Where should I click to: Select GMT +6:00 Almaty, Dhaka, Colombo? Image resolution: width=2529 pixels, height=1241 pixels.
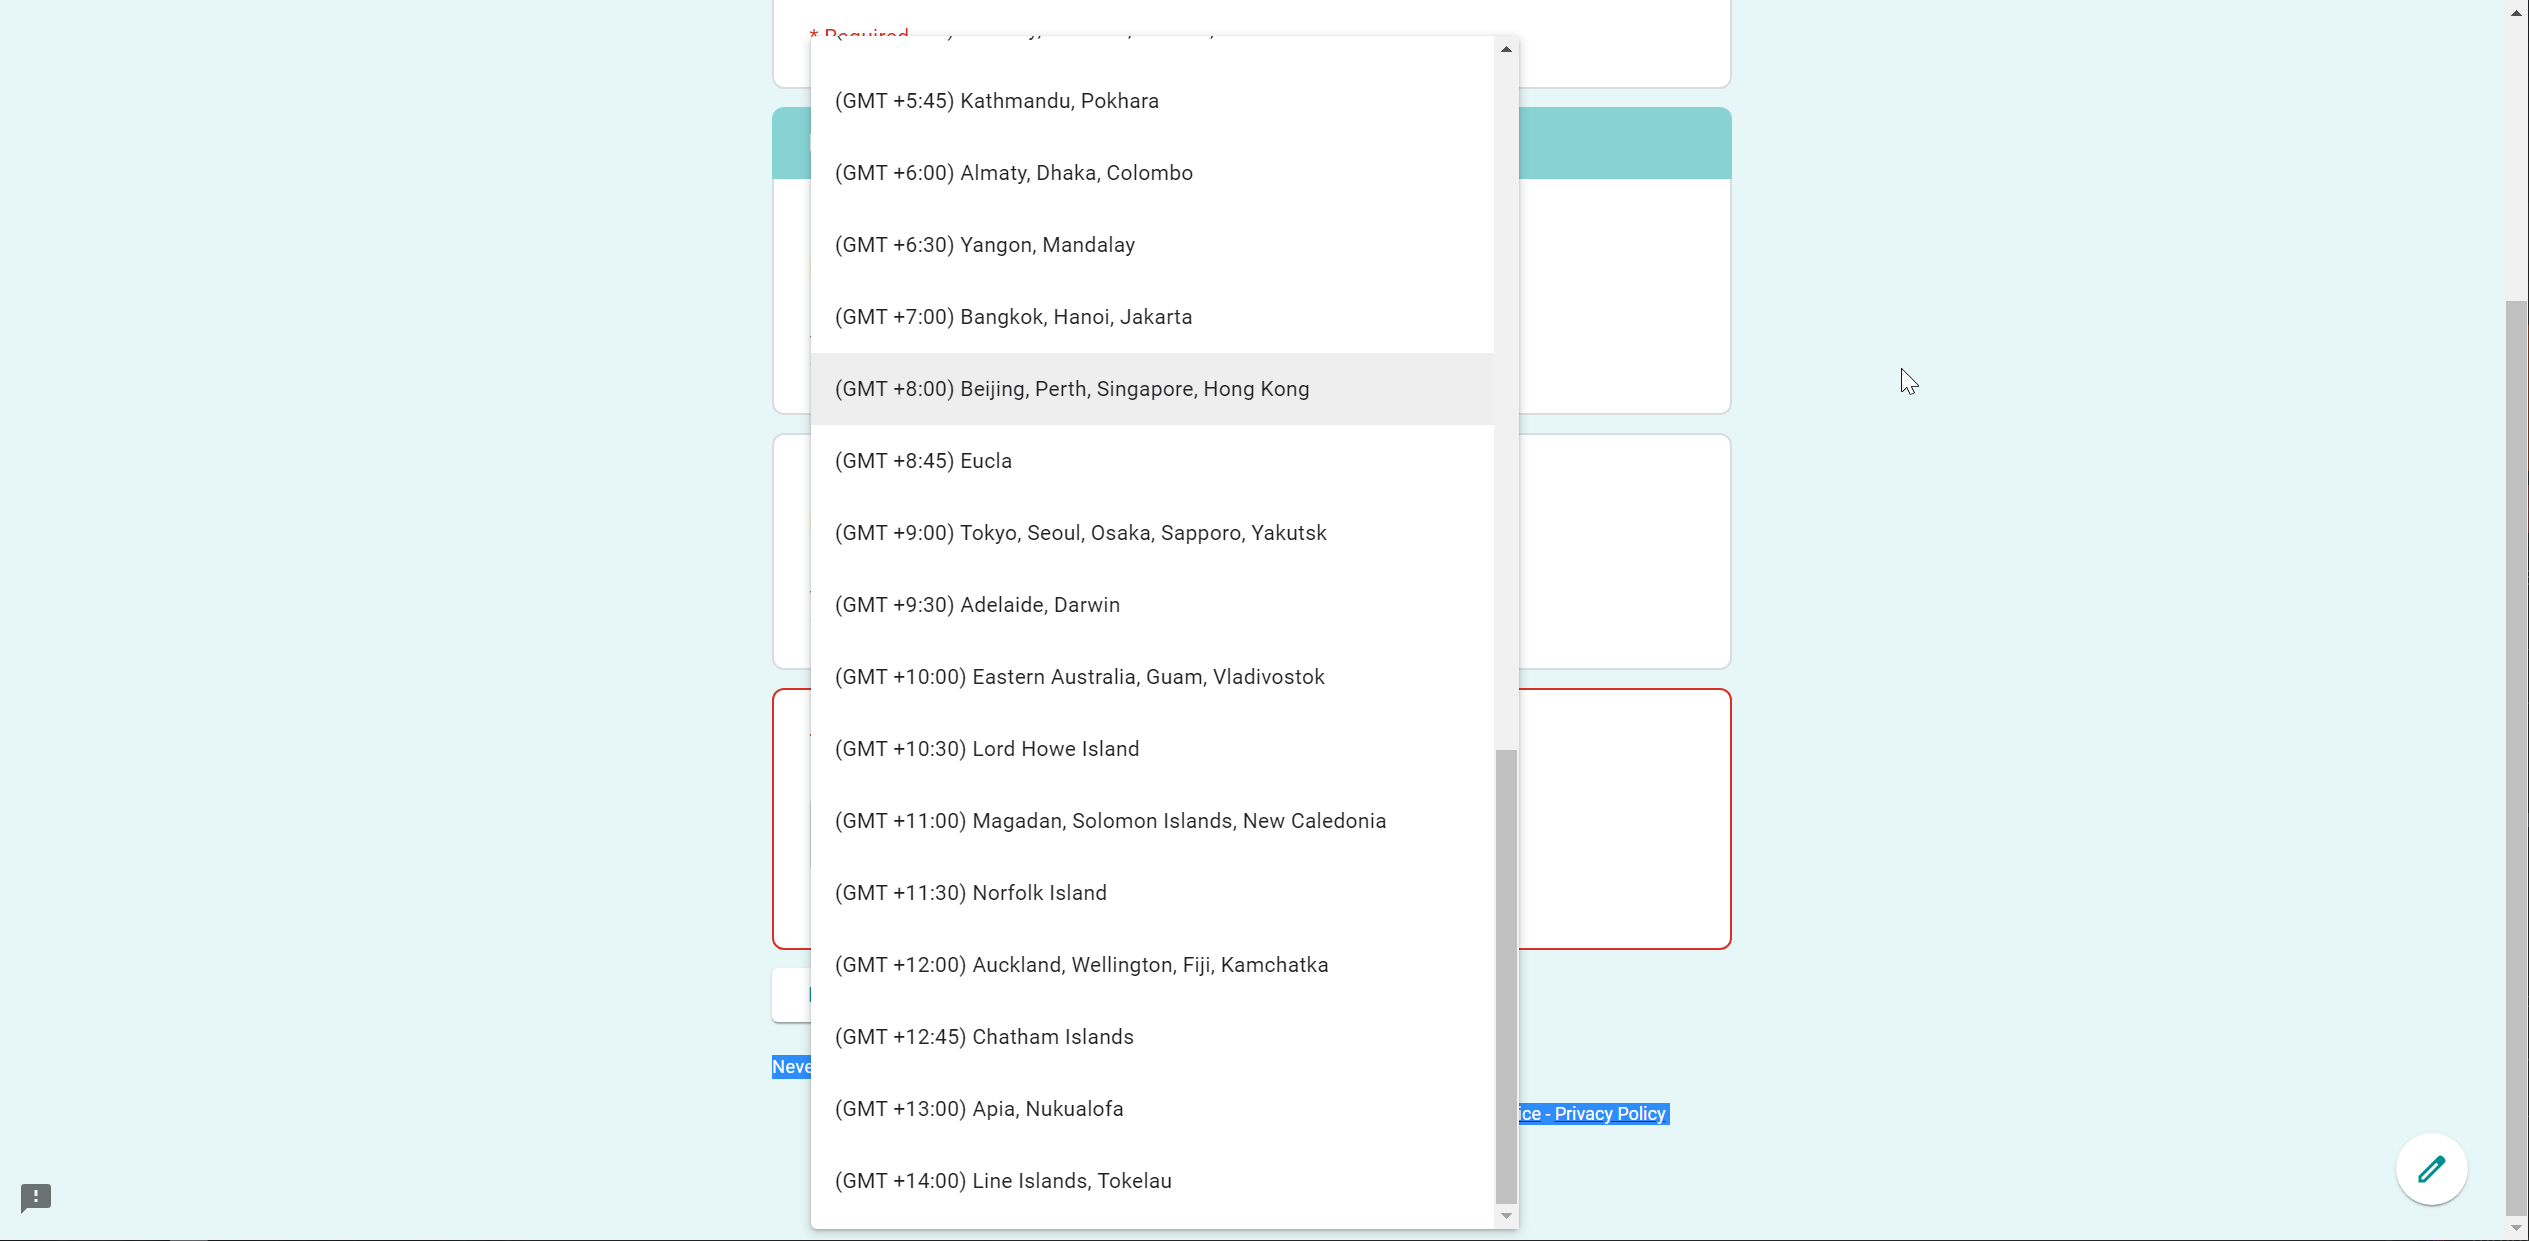[x=1013, y=173]
